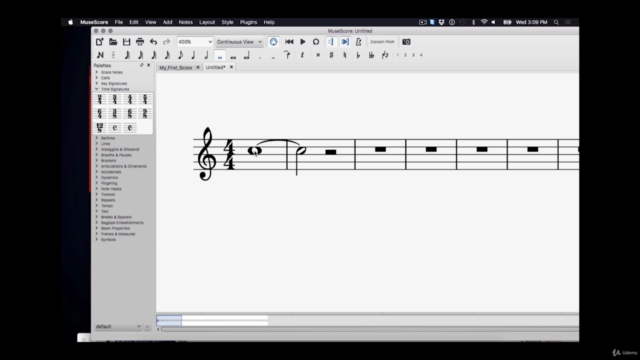
Task: Open the Apple menu
Action: coord(71,22)
